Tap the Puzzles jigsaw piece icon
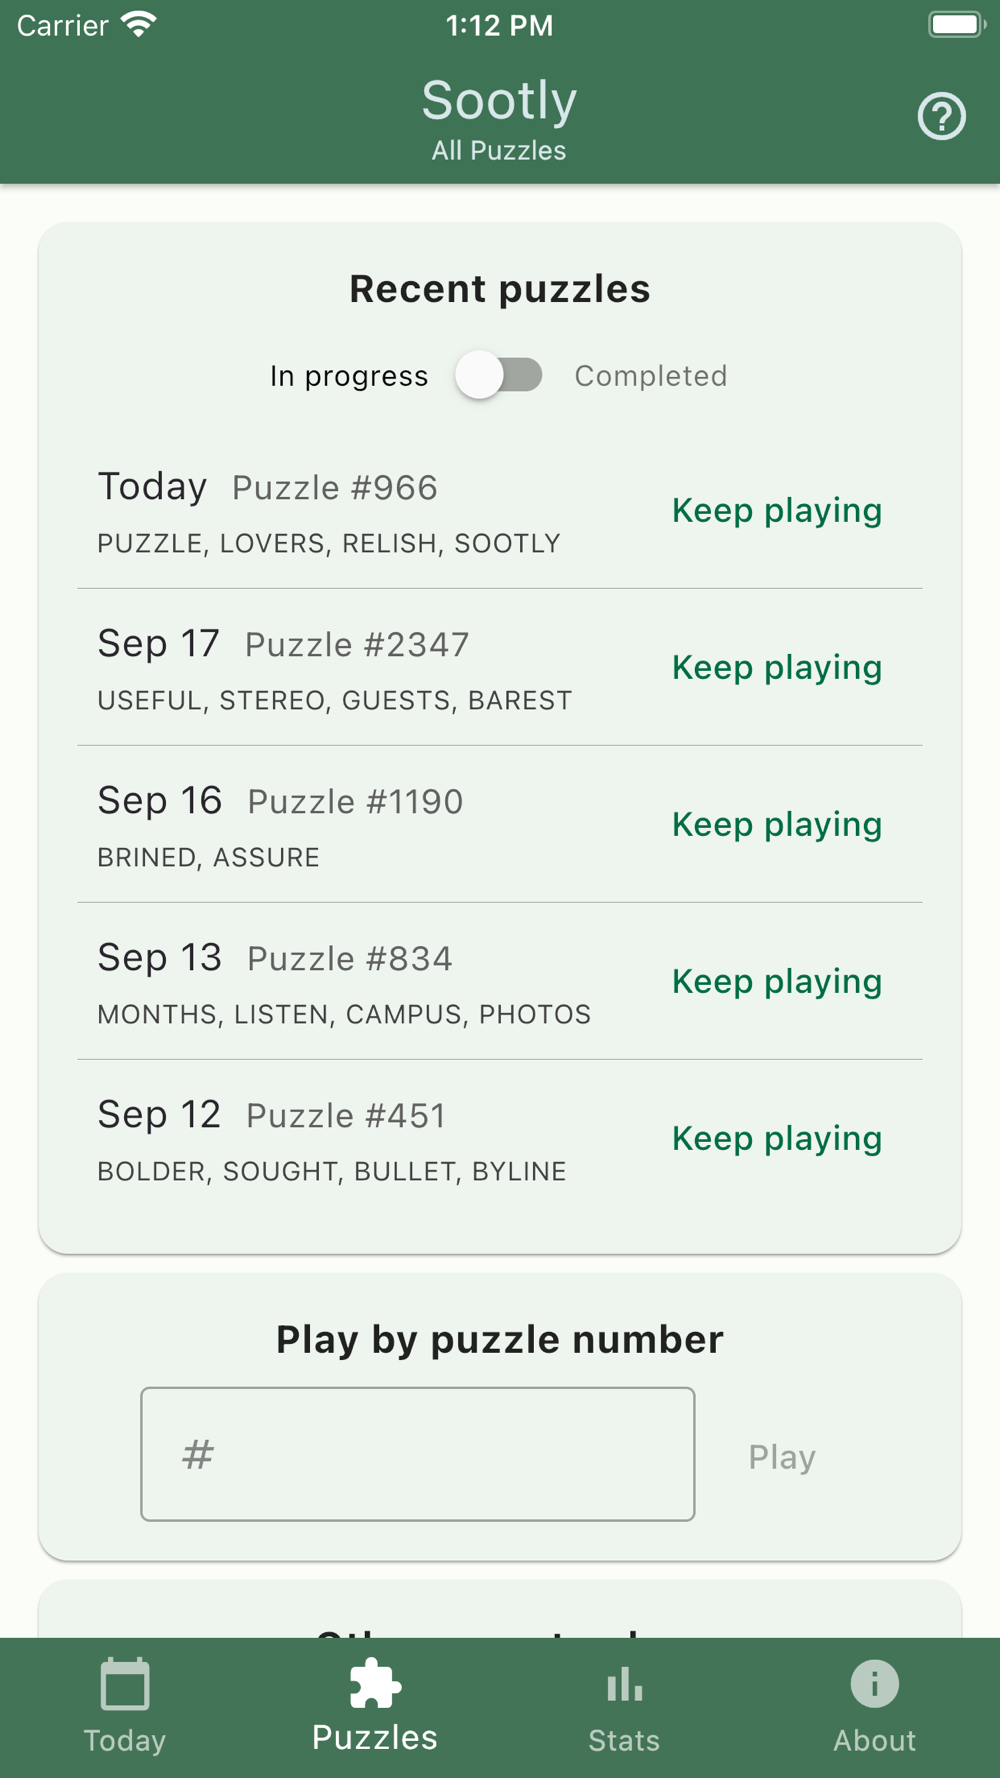 click(375, 1684)
